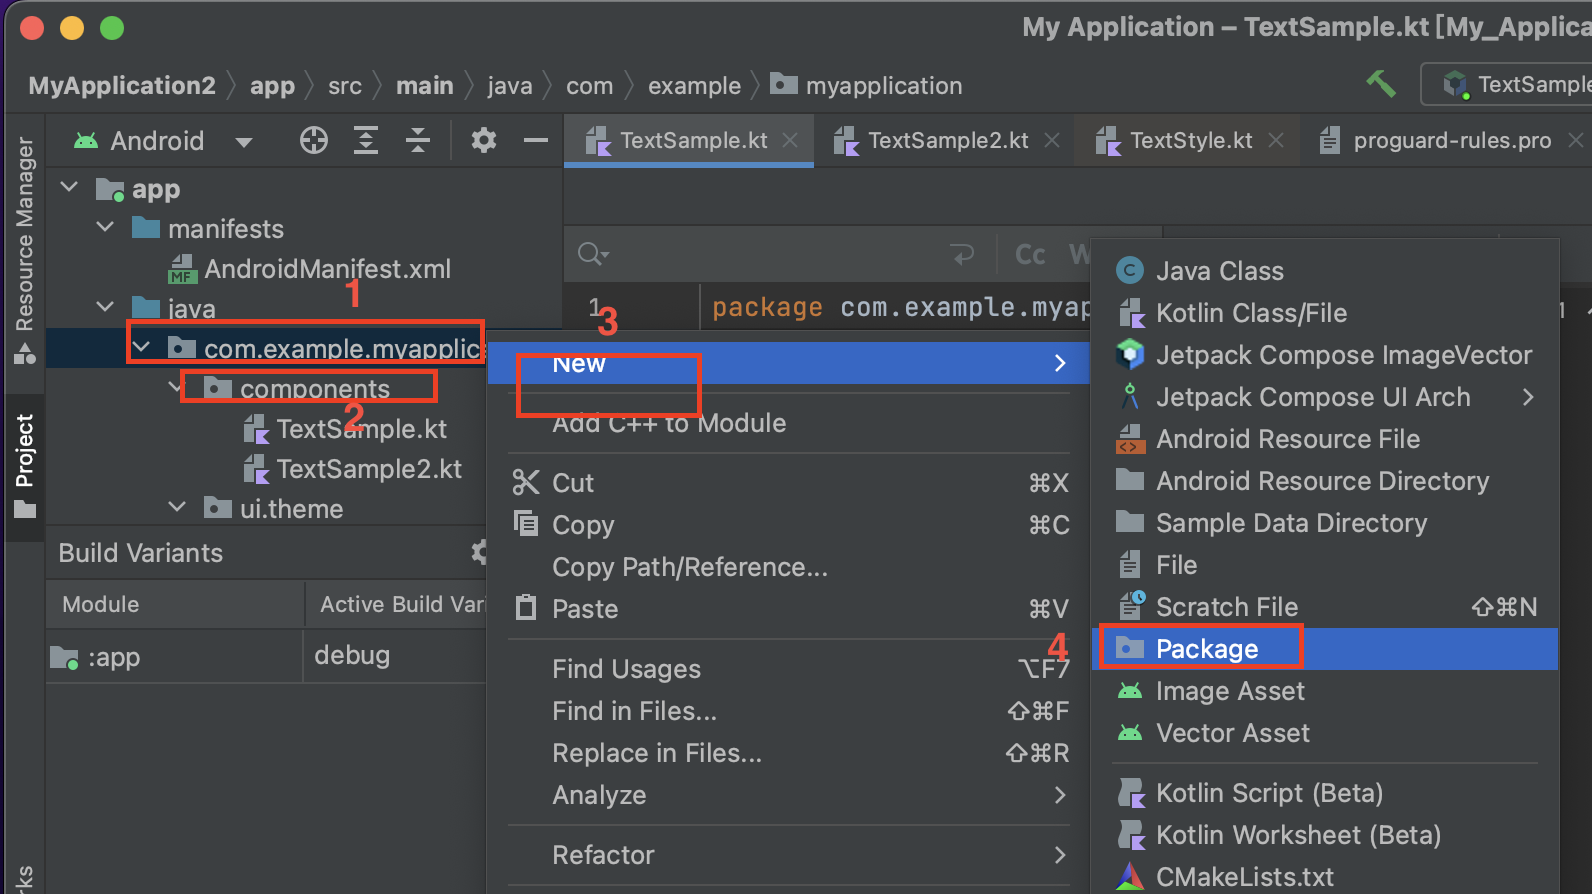The width and height of the screenshot is (1592, 894).
Task: Choose Image Asset from the submenu
Action: tap(1325, 691)
